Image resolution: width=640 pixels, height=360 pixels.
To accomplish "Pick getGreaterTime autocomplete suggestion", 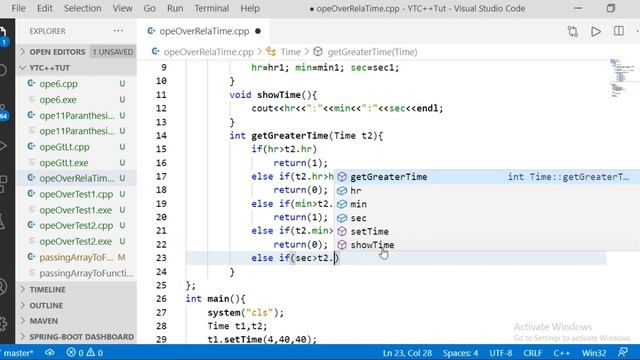I will 487,177.
